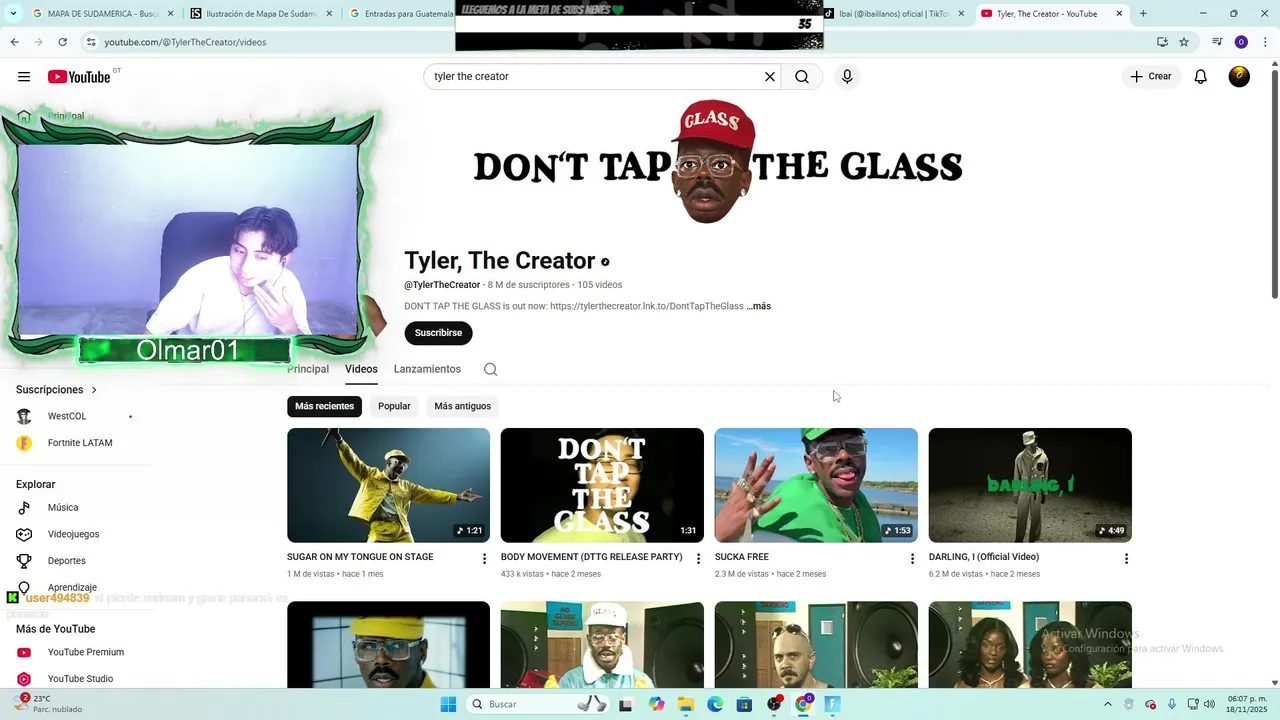Image resolution: width=1280 pixels, height=720 pixels.
Task: Open YouTube Studio sidebar entry
Action: click(x=80, y=679)
